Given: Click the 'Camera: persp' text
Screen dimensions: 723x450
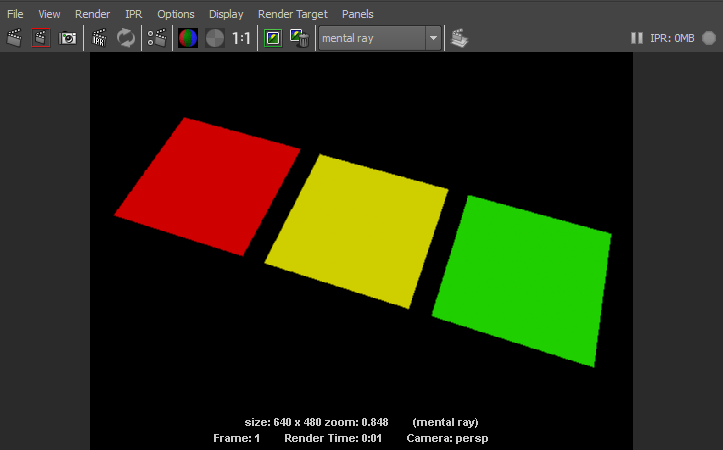Looking at the screenshot, I should coord(447,438).
